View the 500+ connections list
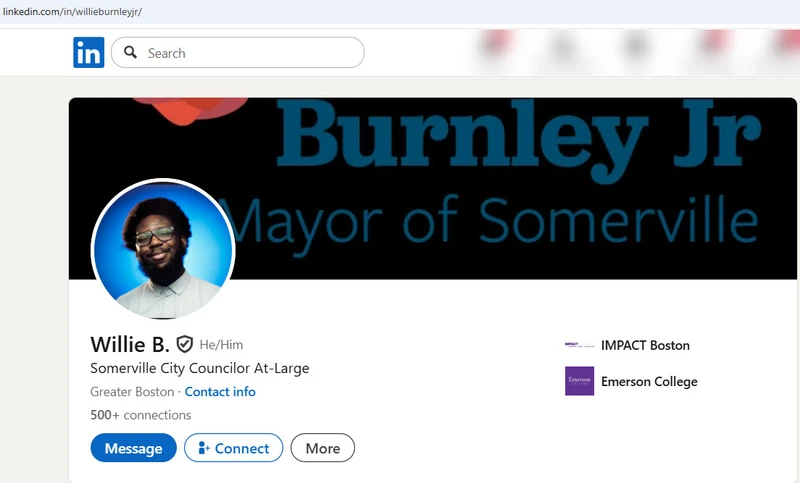 tap(141, 415)
